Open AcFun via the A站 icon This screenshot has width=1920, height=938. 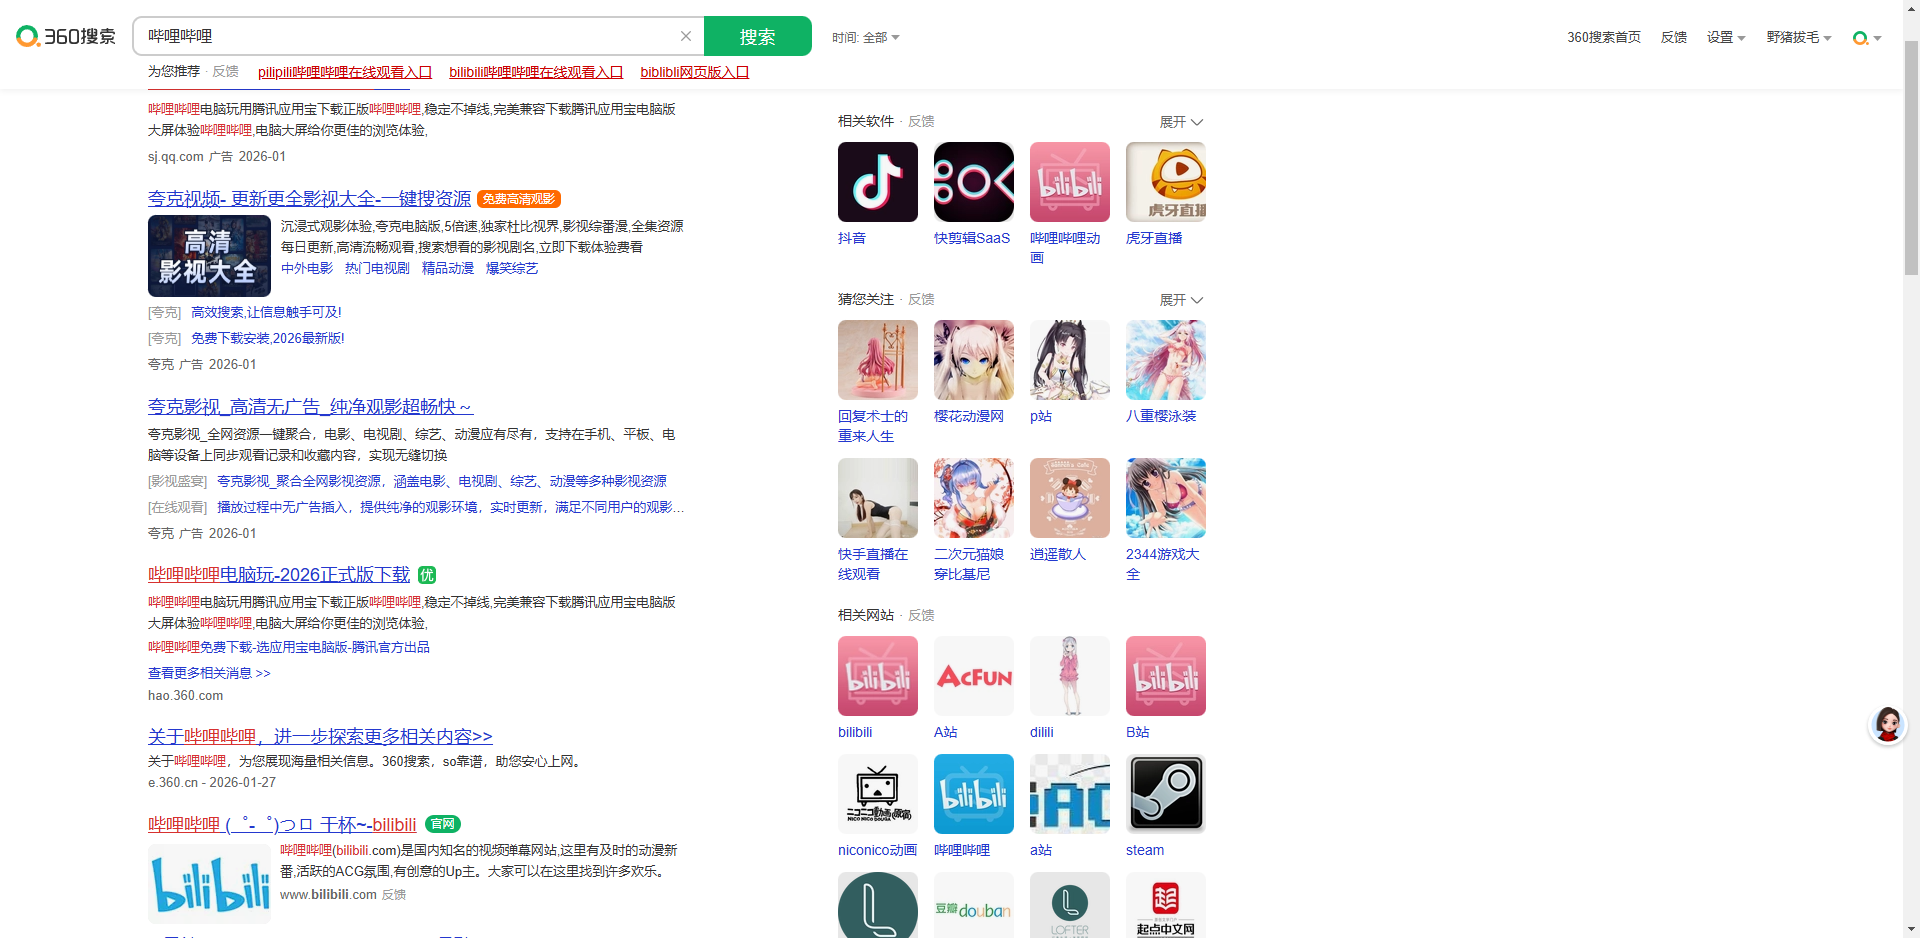[973, 676]
